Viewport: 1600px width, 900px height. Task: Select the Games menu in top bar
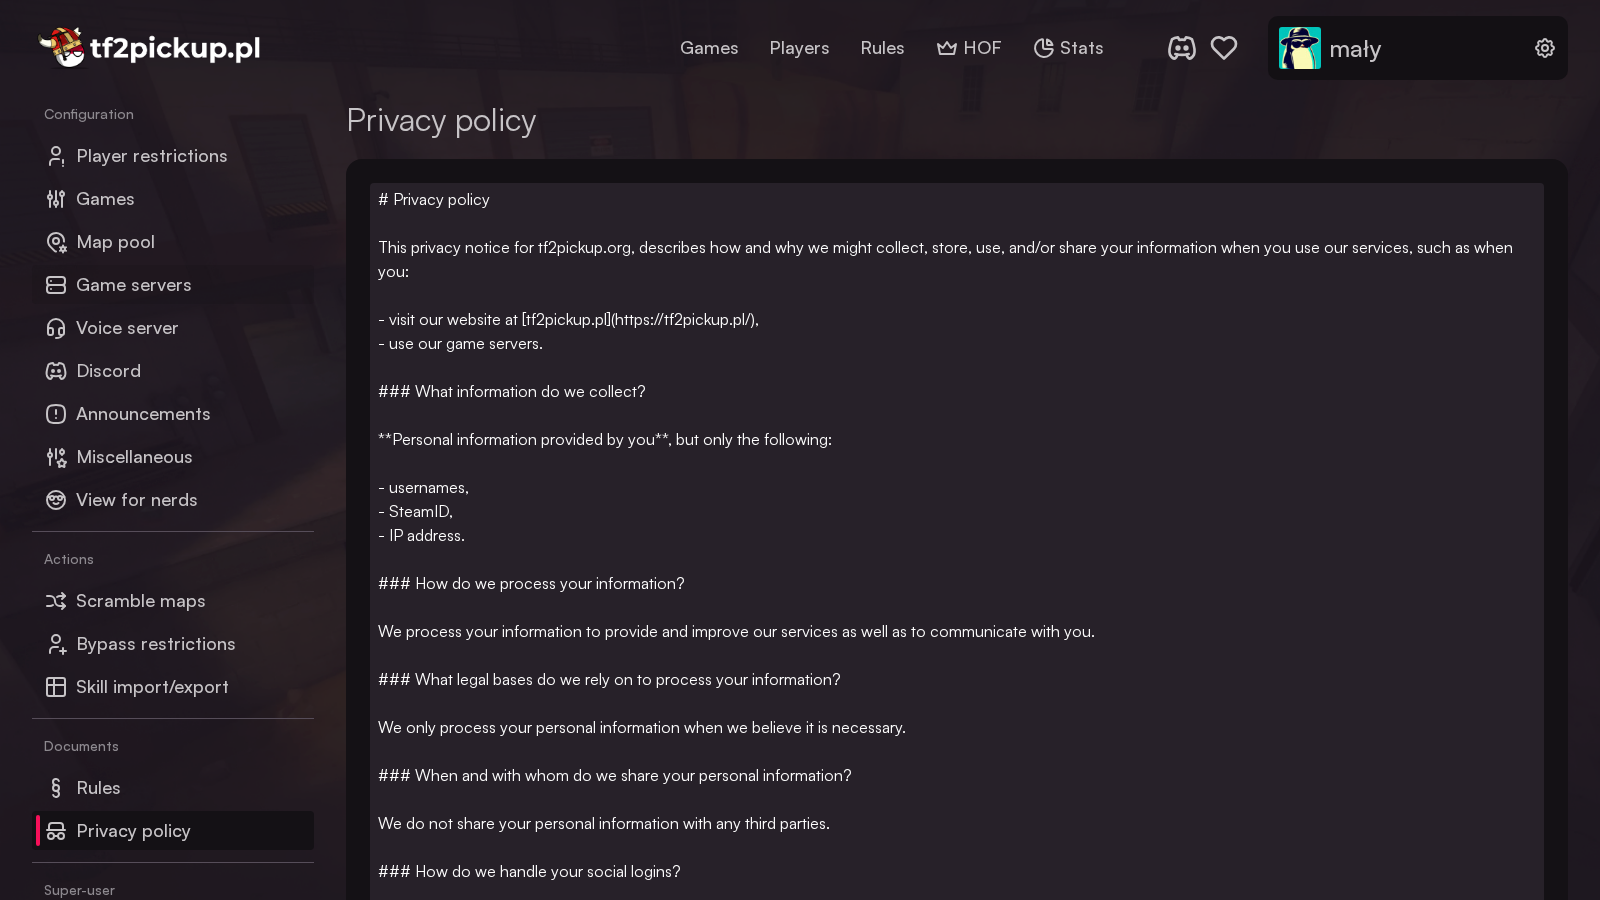pos(709,47)
